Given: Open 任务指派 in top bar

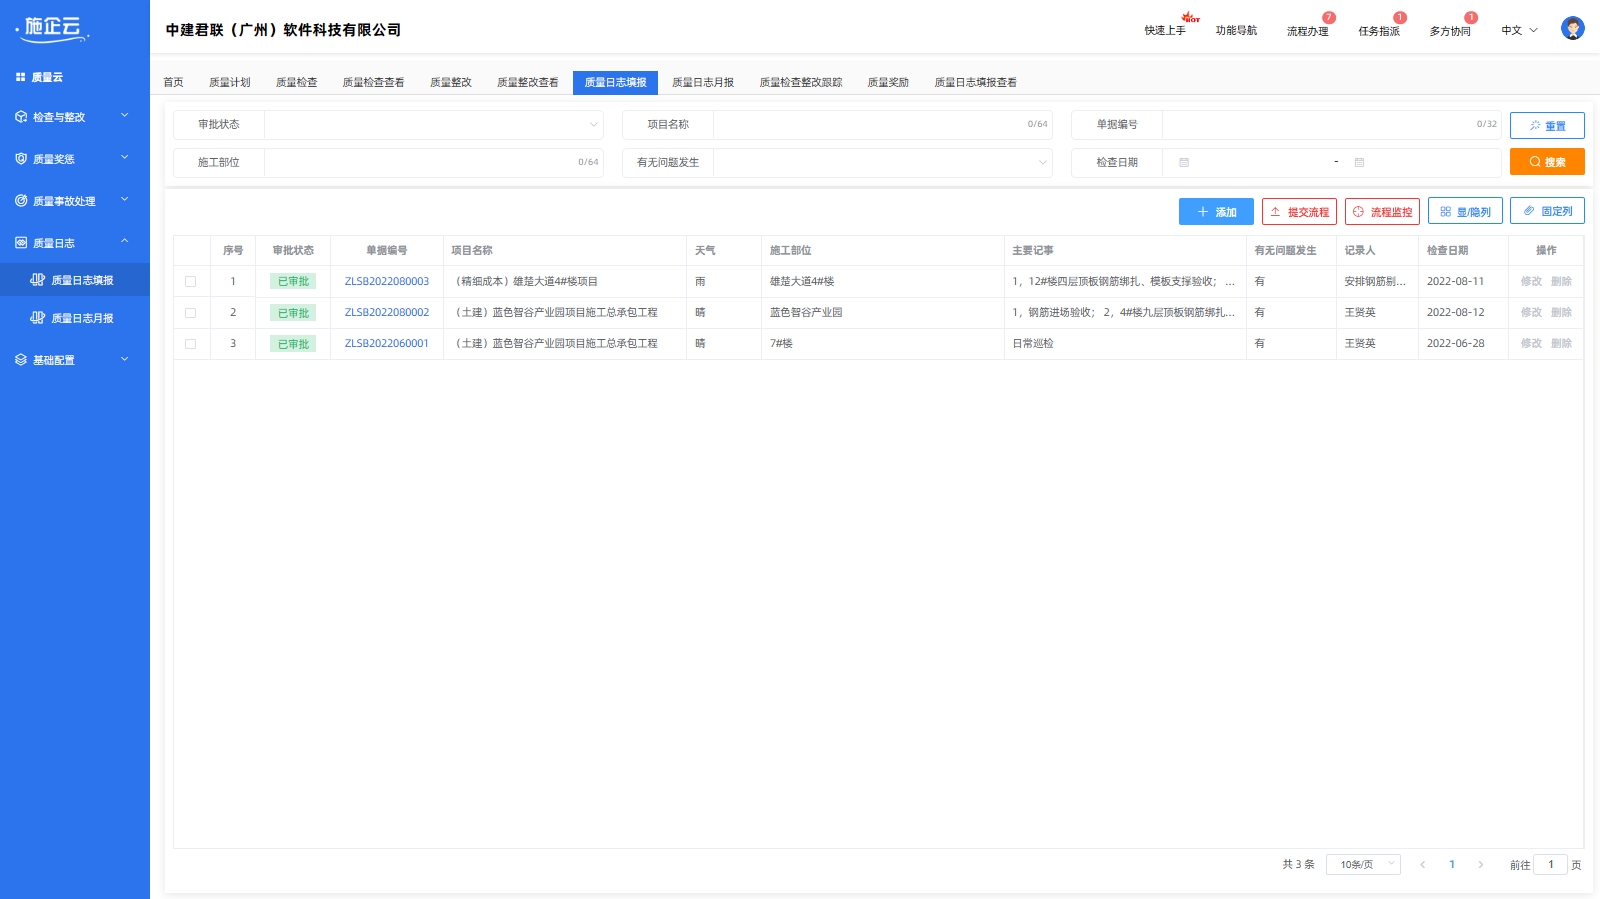Looking at the screenshot, I should tap(1378, 31).
